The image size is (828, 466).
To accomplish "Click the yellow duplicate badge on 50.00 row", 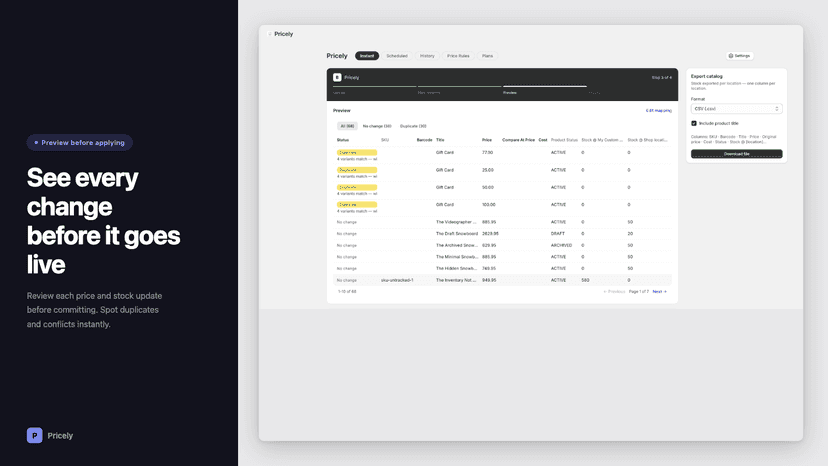I will click(357, 188).
